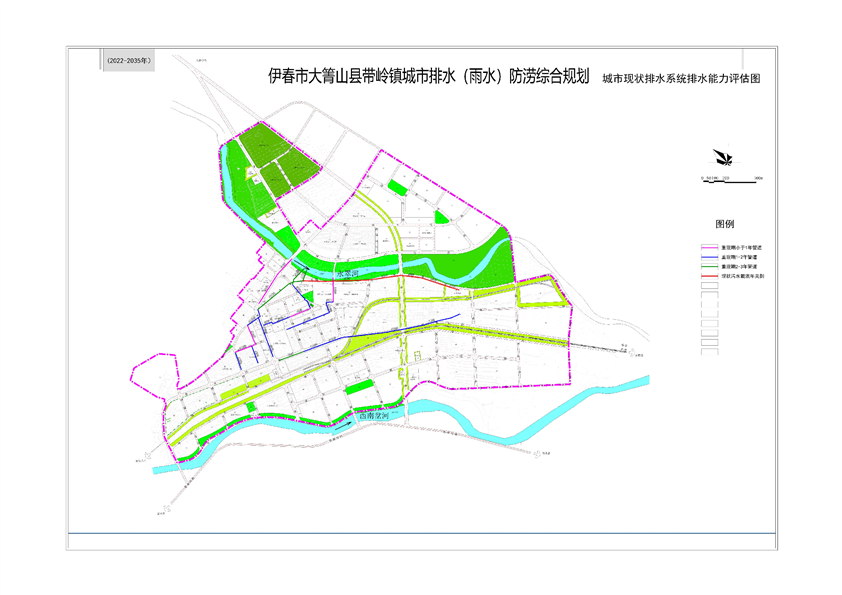Click the flow arrow near 西南岔河 label
The image size is (842, 595).
(x=343, y=426)
